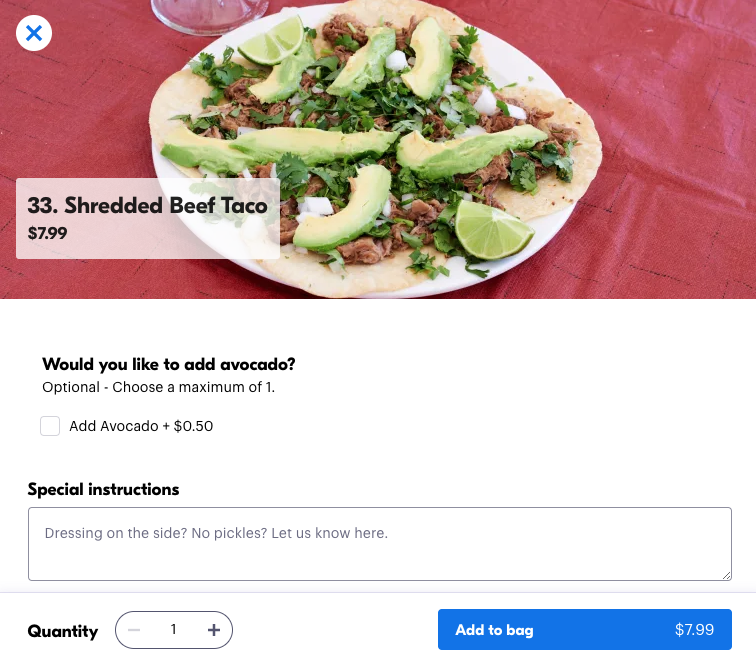
Task: Click the text area resize handle
Action: [x=726, y=574]
